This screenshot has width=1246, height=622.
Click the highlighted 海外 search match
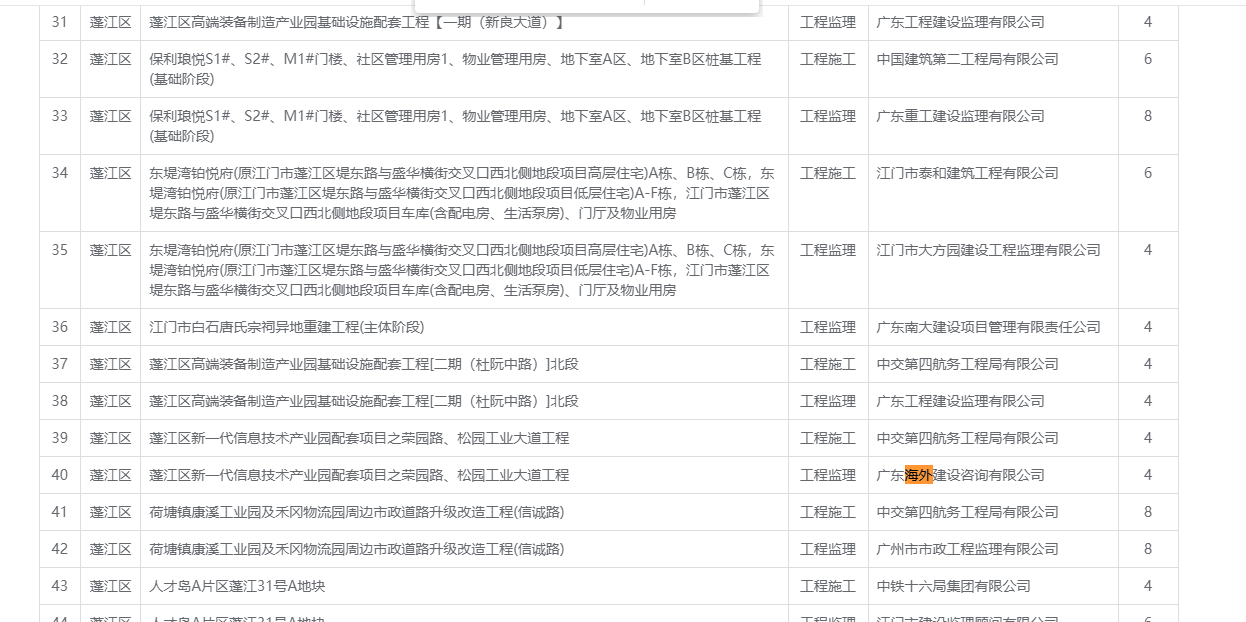click(x=918, y=475)
